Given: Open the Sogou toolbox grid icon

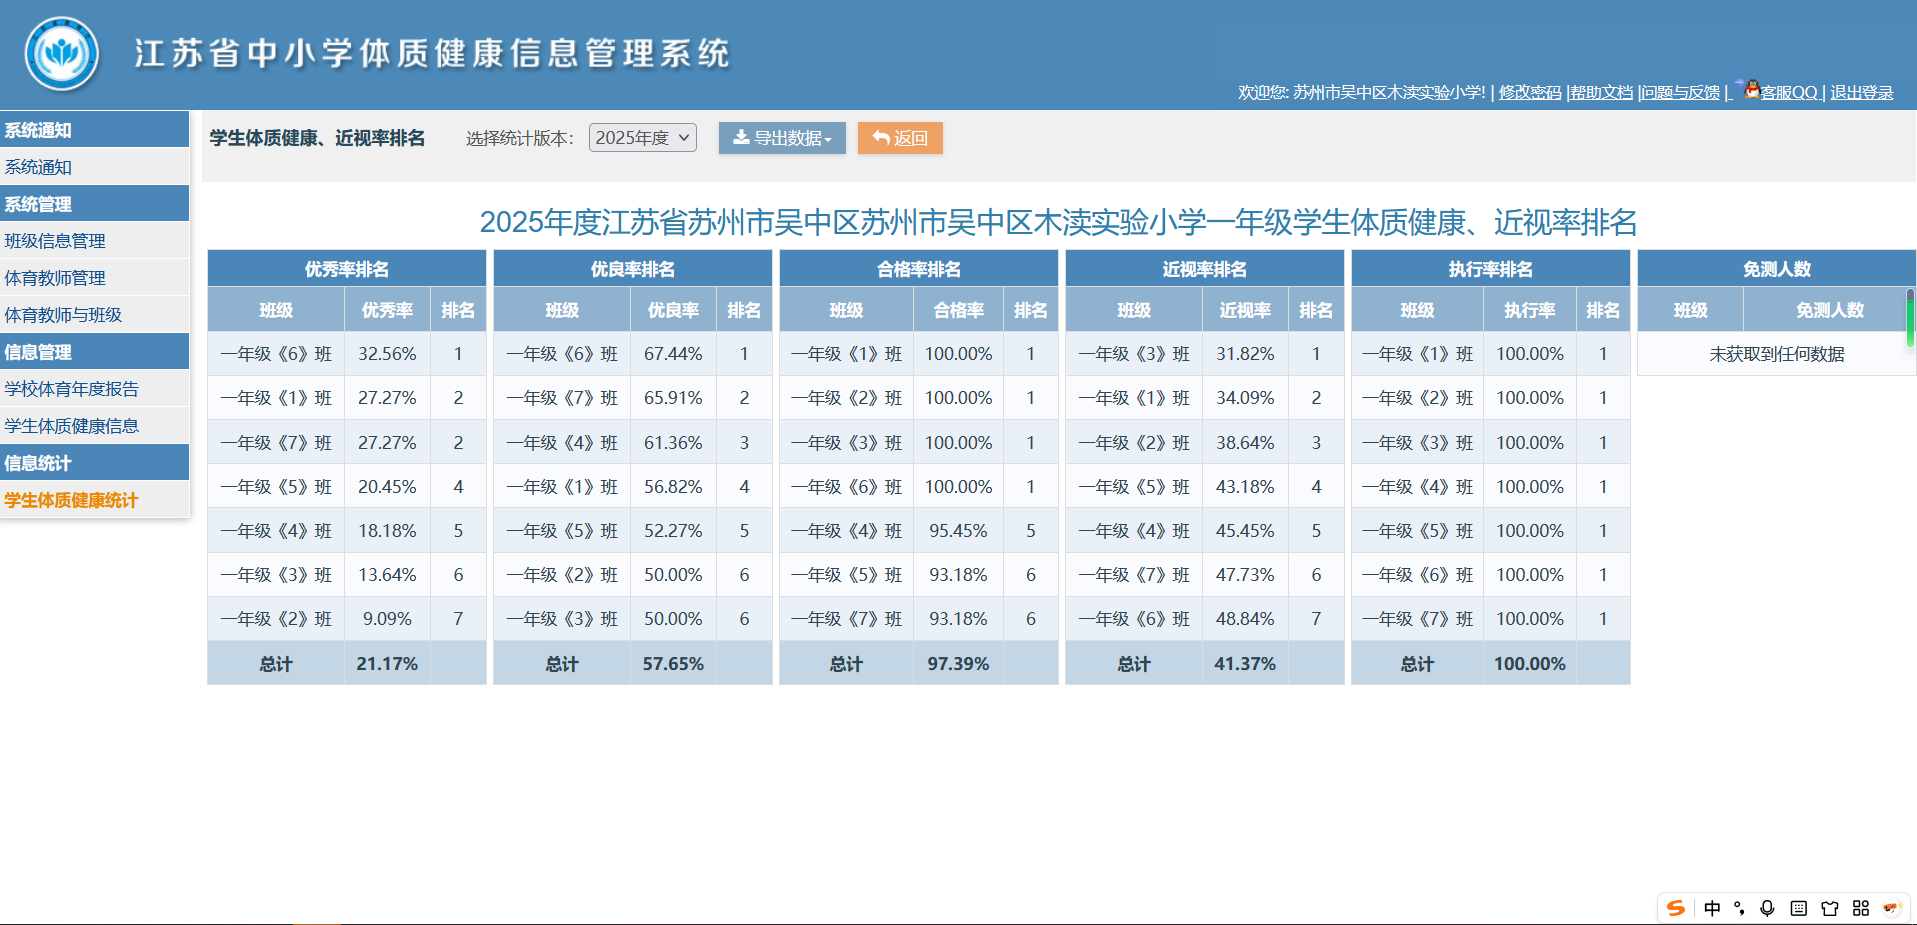Looking at the screenshot, I should [x=1860, y=908].
